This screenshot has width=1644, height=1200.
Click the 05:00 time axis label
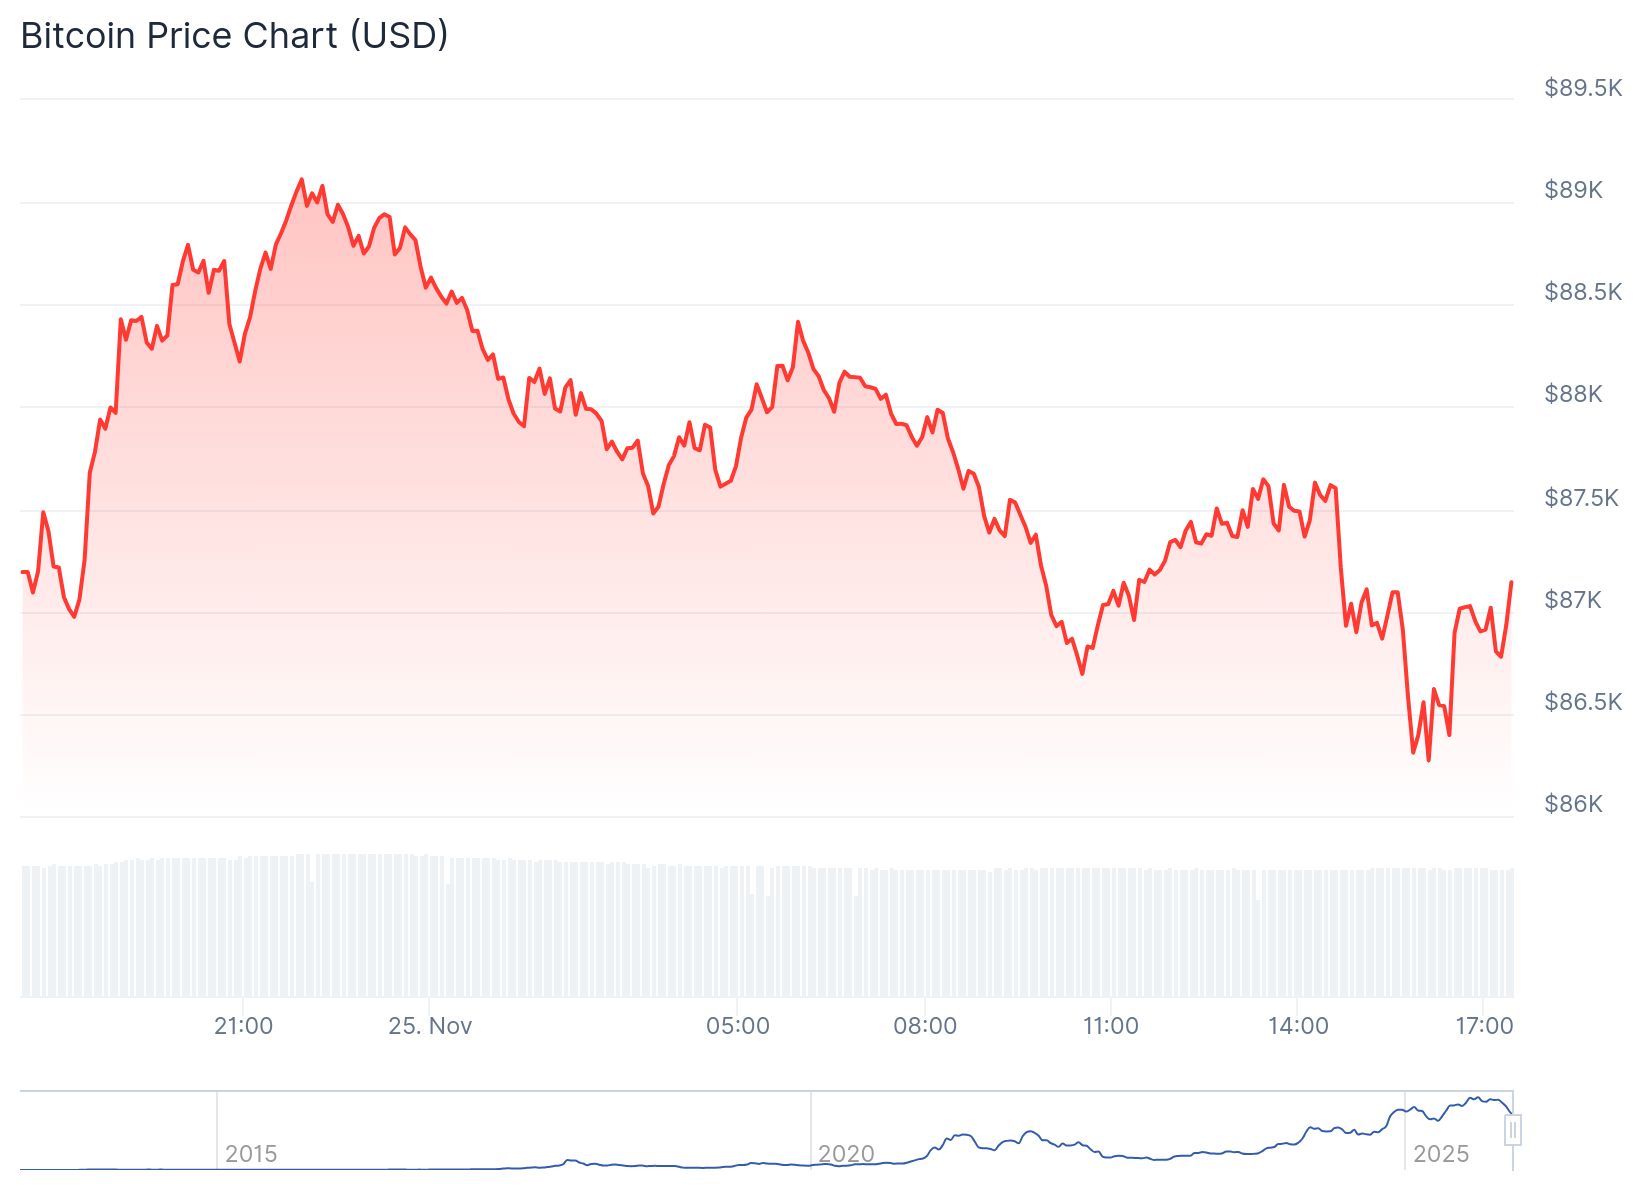click(x=738, y=1026)
